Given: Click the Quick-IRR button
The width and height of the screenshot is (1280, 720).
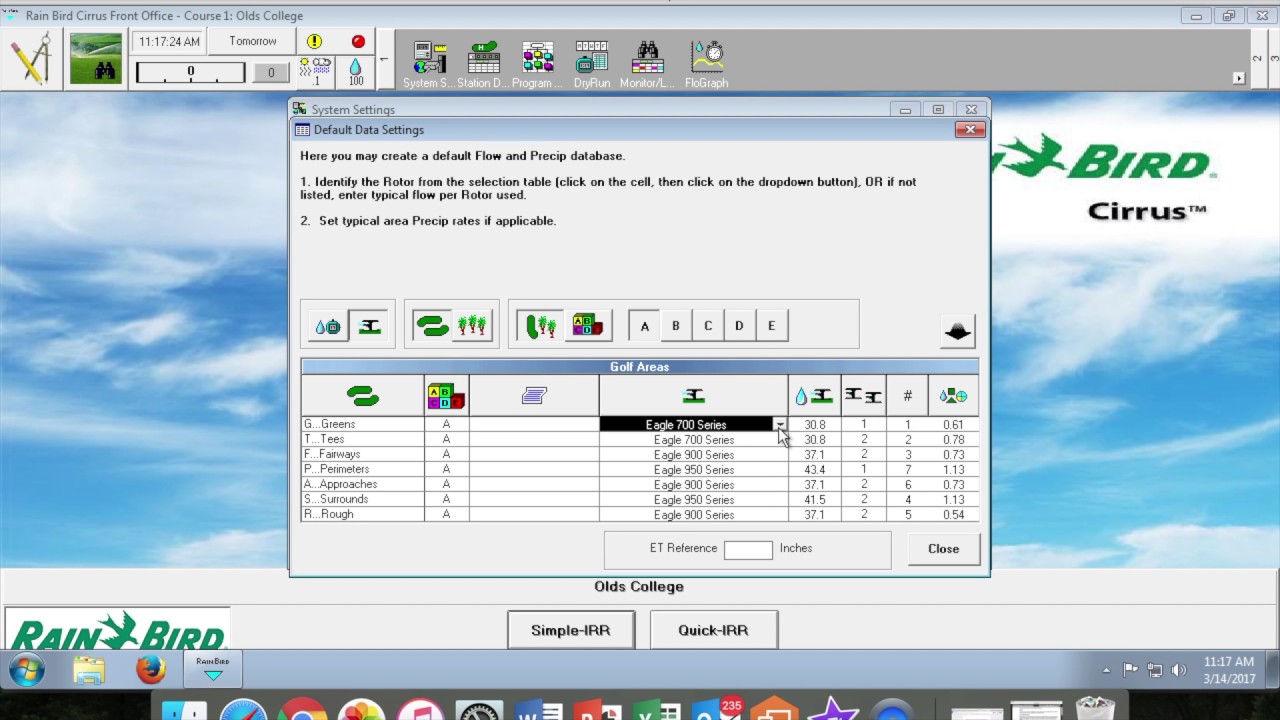Looking at the screenshot, I should pos(713,630).
